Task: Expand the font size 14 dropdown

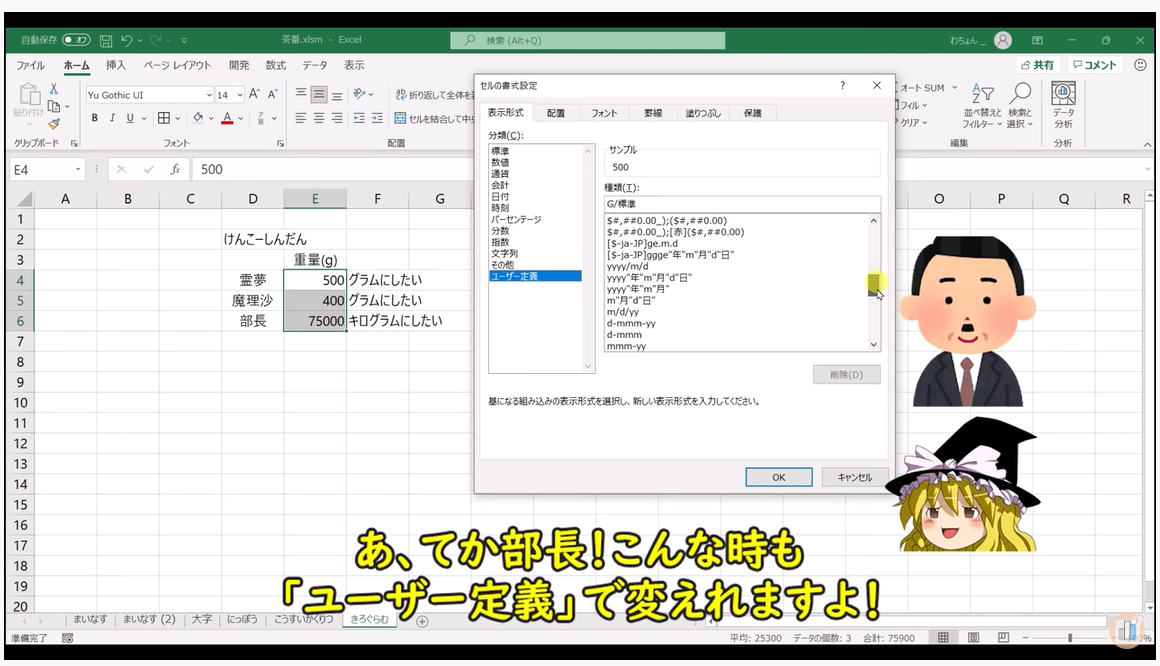Action: click(x=238, y=95)
